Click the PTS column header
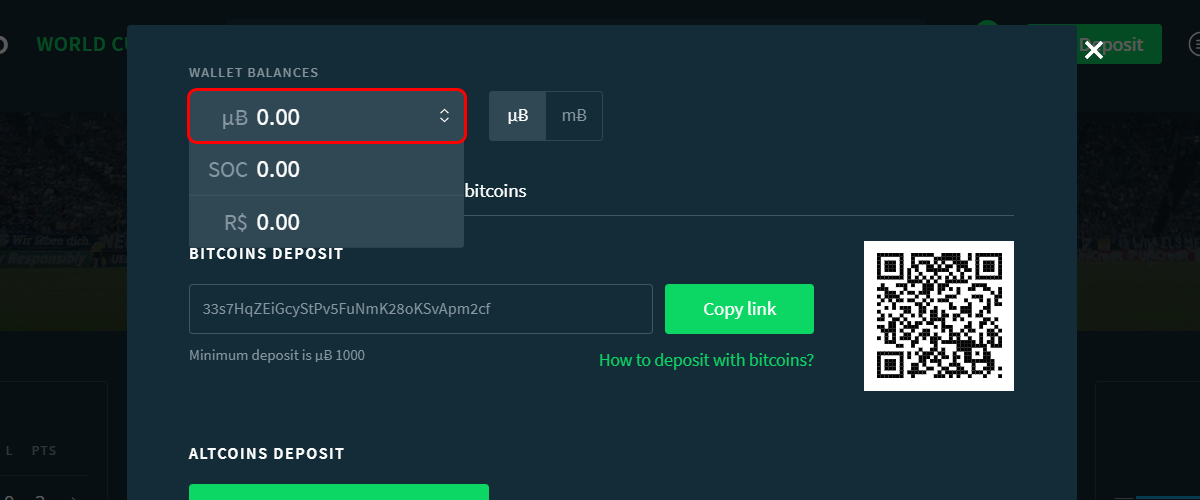The width and height of the screenshot is (1200, 500). click(44, 452)
